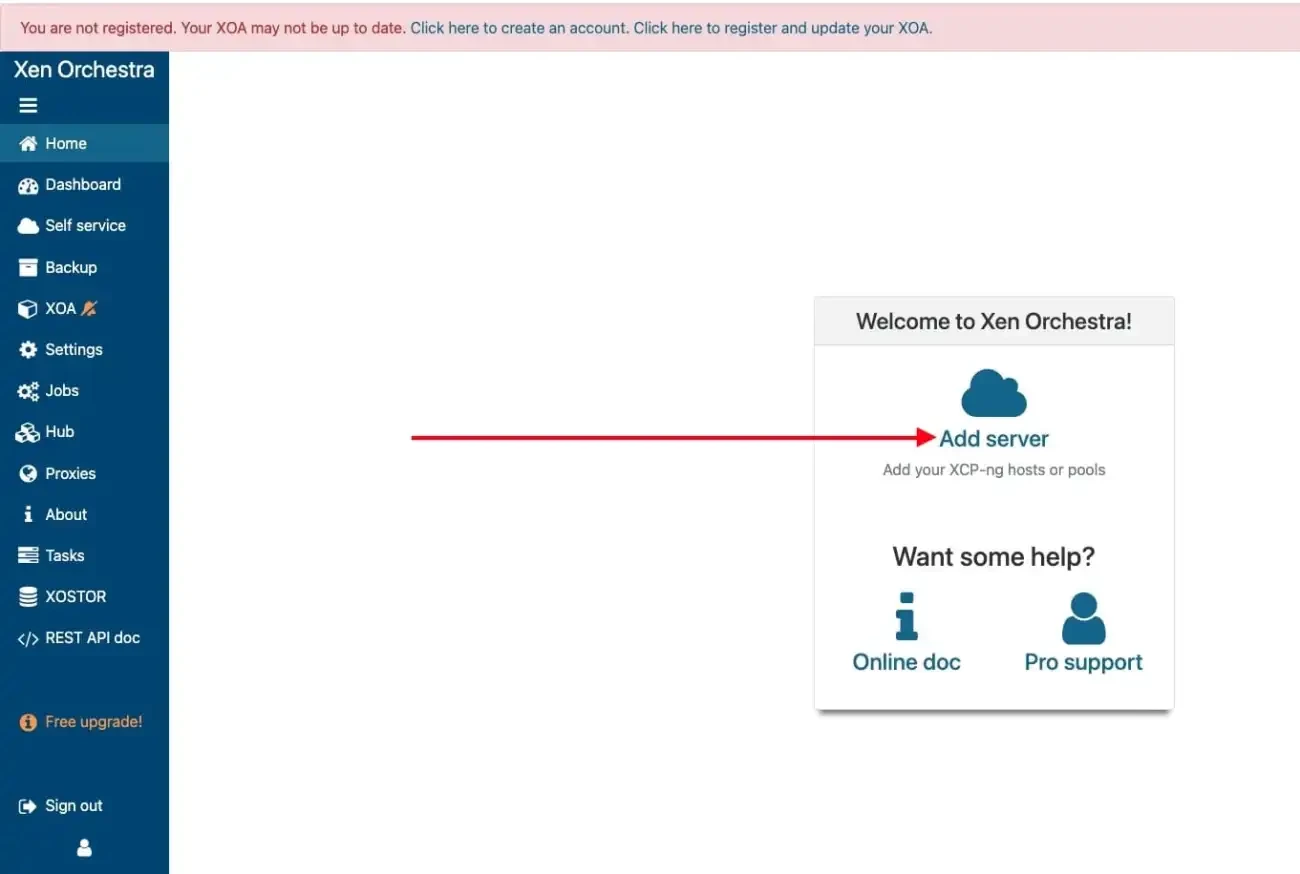Click the Backup archive icon
The width and height of the screenshot is (1300, 874).
28,267
